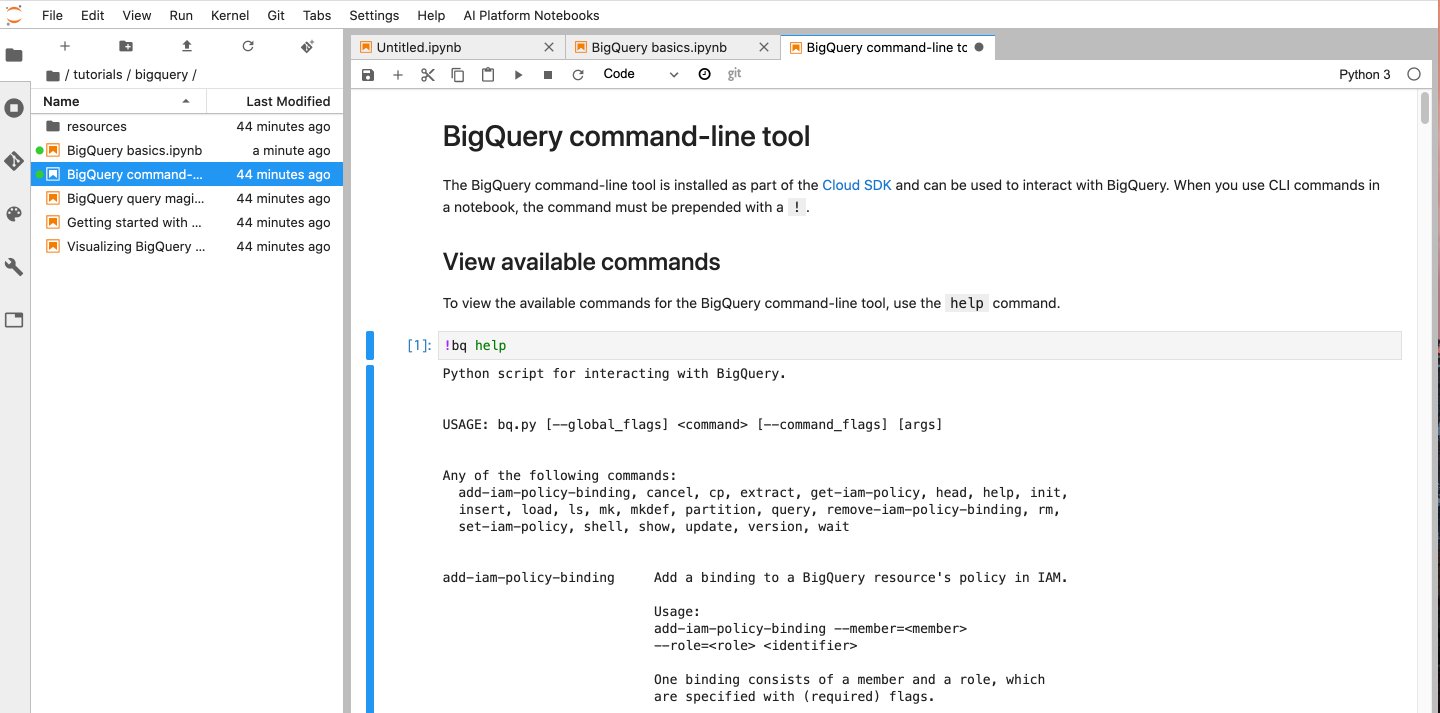The width and height of the screenshot is (1440, 713).
Task: Interrupt the kernel with stop icon
Action: [x=548, y=75]
